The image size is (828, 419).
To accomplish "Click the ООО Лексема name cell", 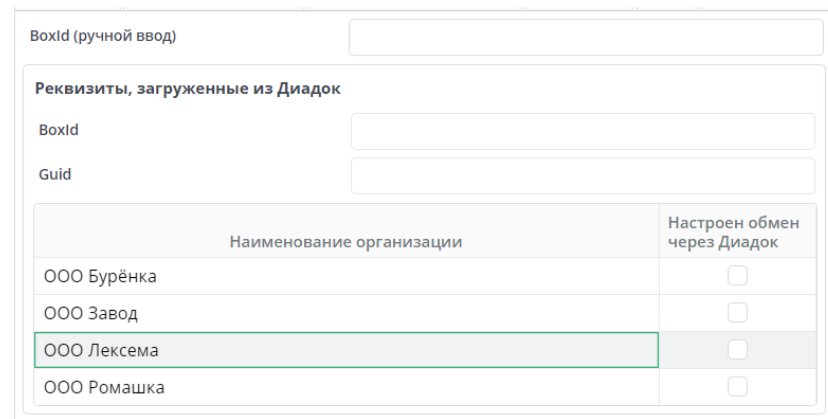I will (x=346, y=350).
